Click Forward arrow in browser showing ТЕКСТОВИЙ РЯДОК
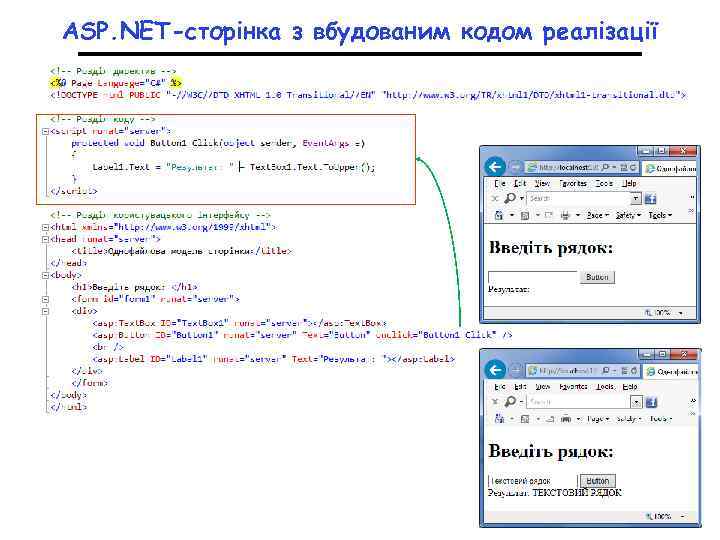The width and height of the screenshot is (720, 540). coord(516,370)
